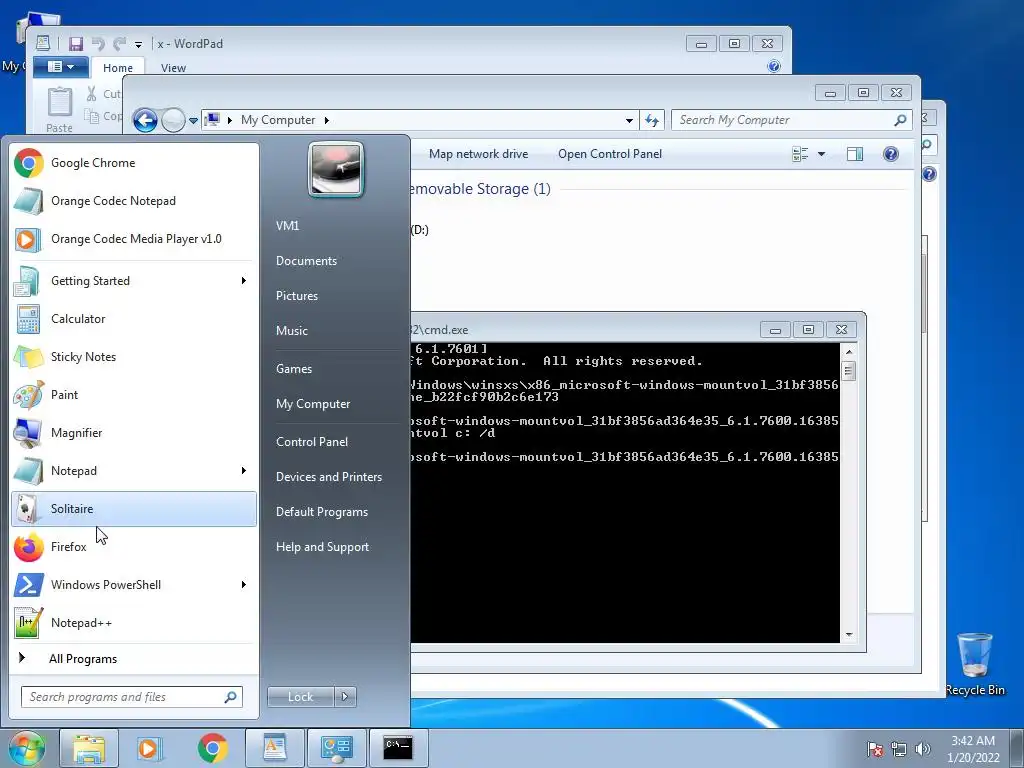Click Action Center flag tray icon
Viewport: 1024px width, 768px height.
click(x=875, y=749)
